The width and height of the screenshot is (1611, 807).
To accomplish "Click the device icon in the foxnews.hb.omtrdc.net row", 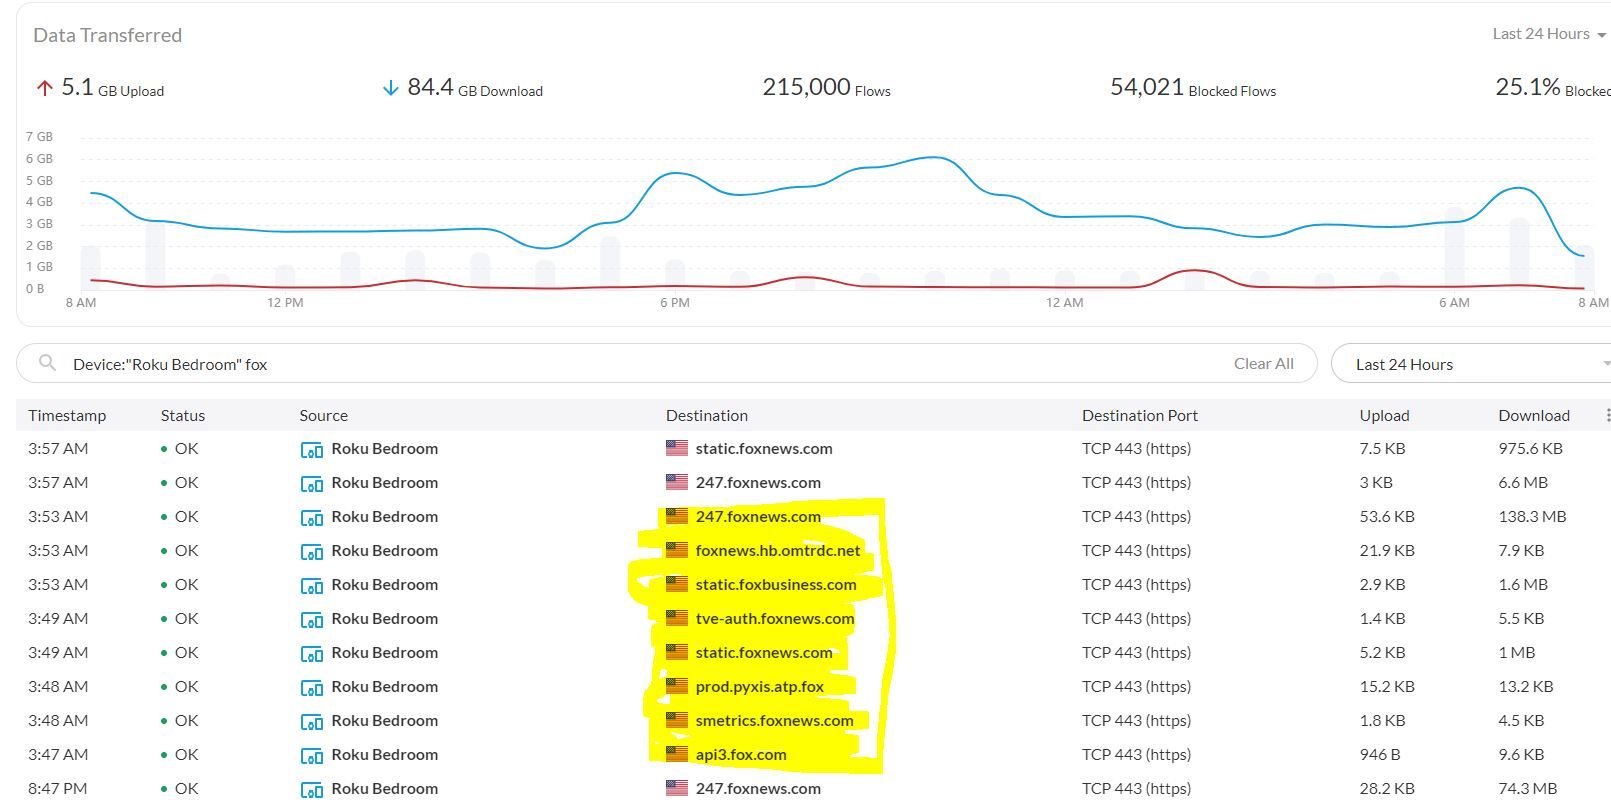I will pos(312,551).
